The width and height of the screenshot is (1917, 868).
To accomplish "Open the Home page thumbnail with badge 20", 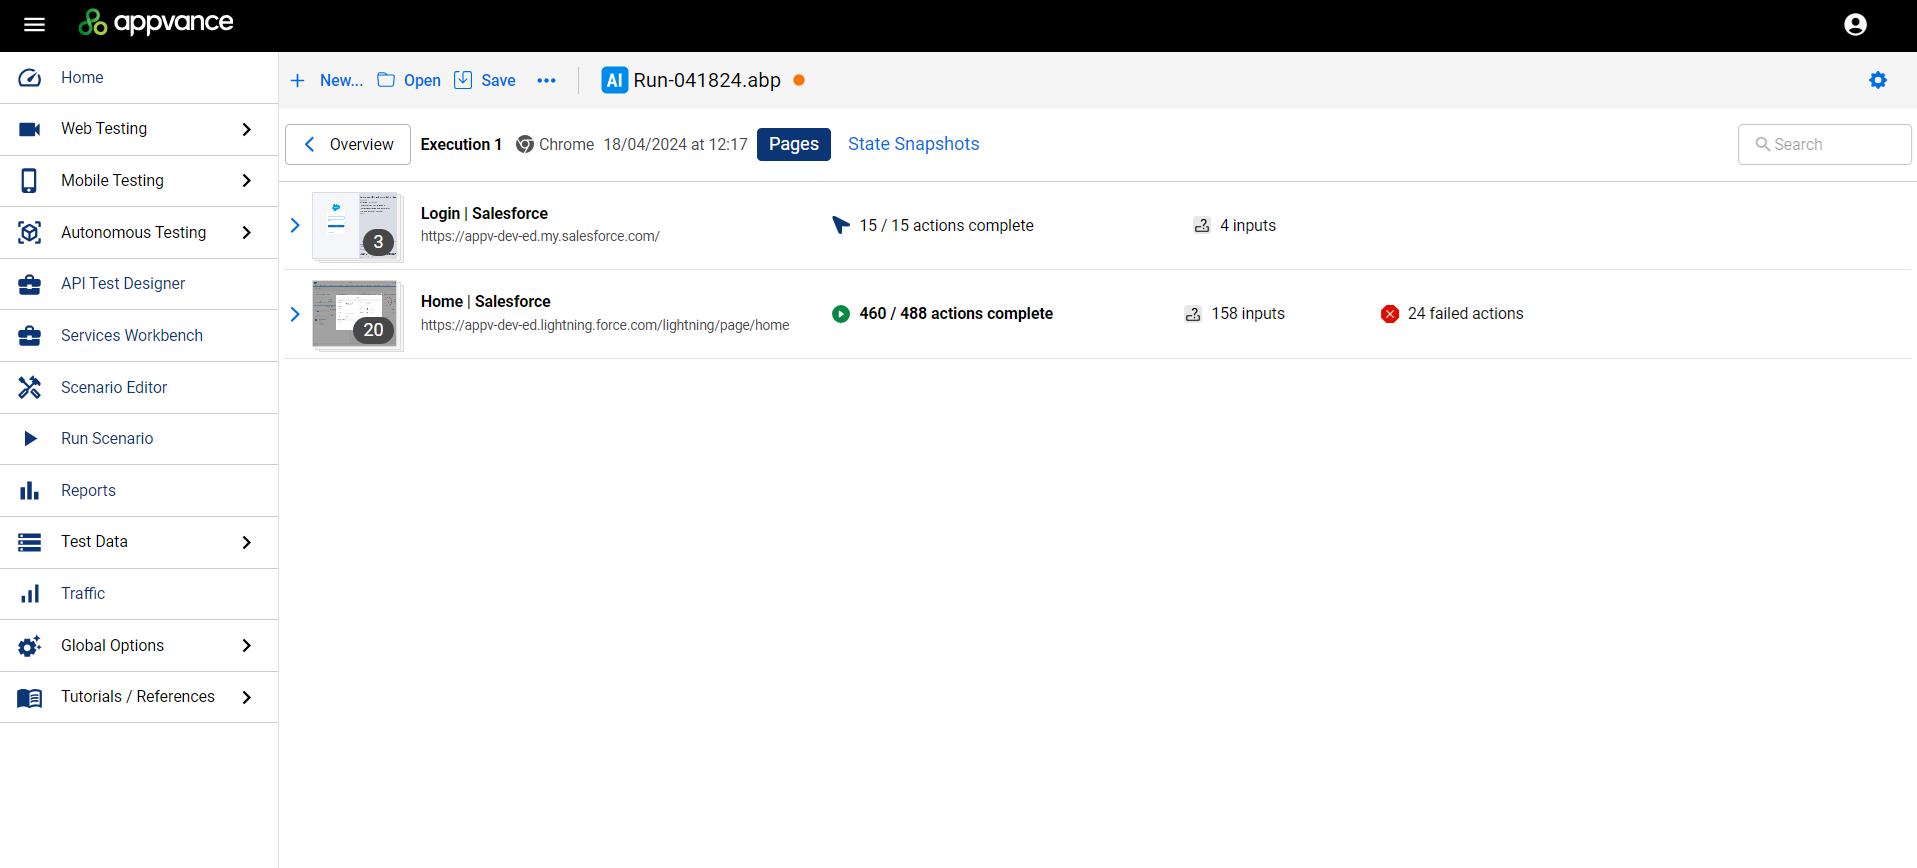I will 356,315.
